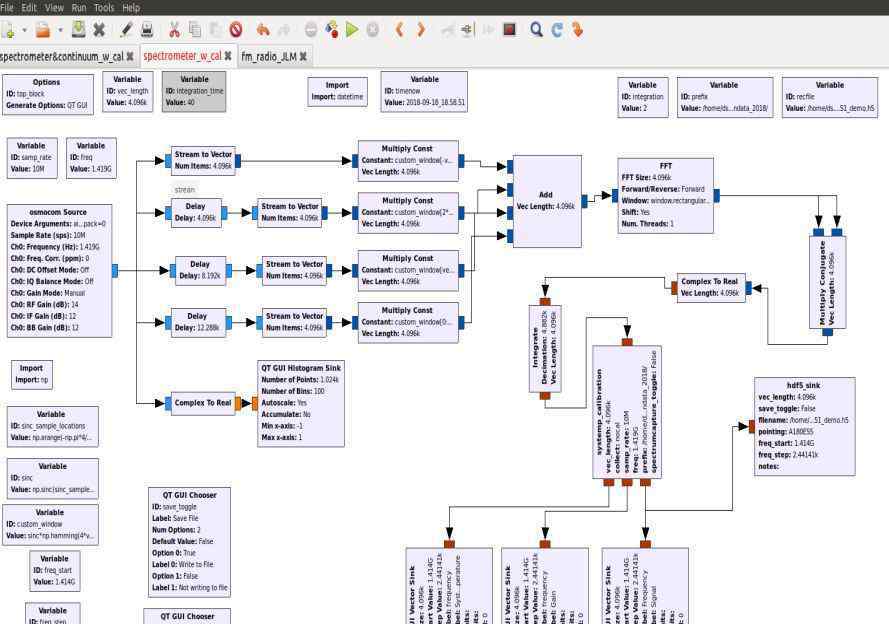Expand the dropdown arrow next to Open folder icon

[61, 30]
